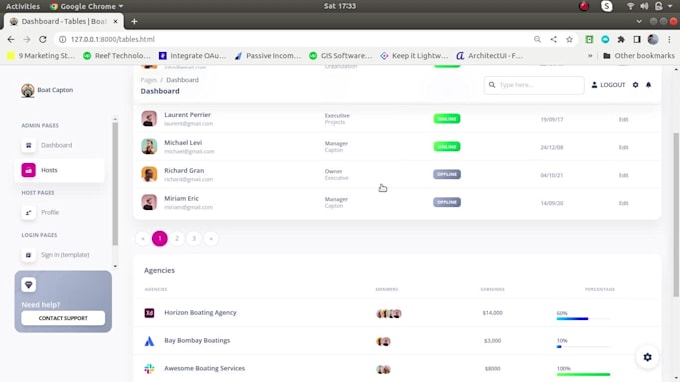The height and width of the screenshot is (382, 680).
Task: Click the Horizon Boating Agency logo icon
Action: coord(149,313)
